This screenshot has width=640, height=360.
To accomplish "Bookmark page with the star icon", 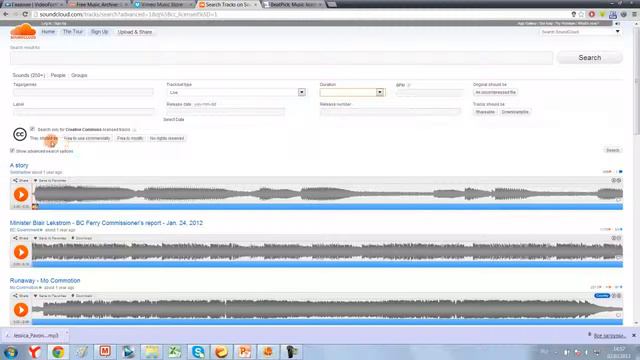I will click(x=582, y=14).
